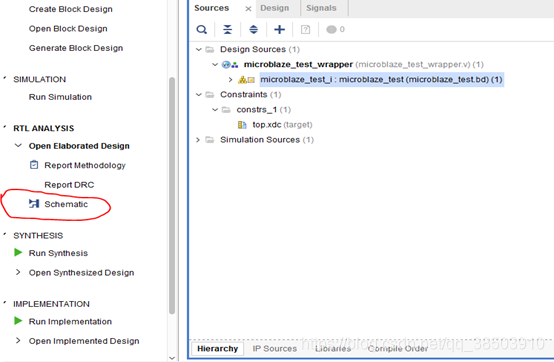The width and height of the screenshot is (554, 362).
Task: Click the green Run Synthesis arrow
Action: [x=18, y=253]
